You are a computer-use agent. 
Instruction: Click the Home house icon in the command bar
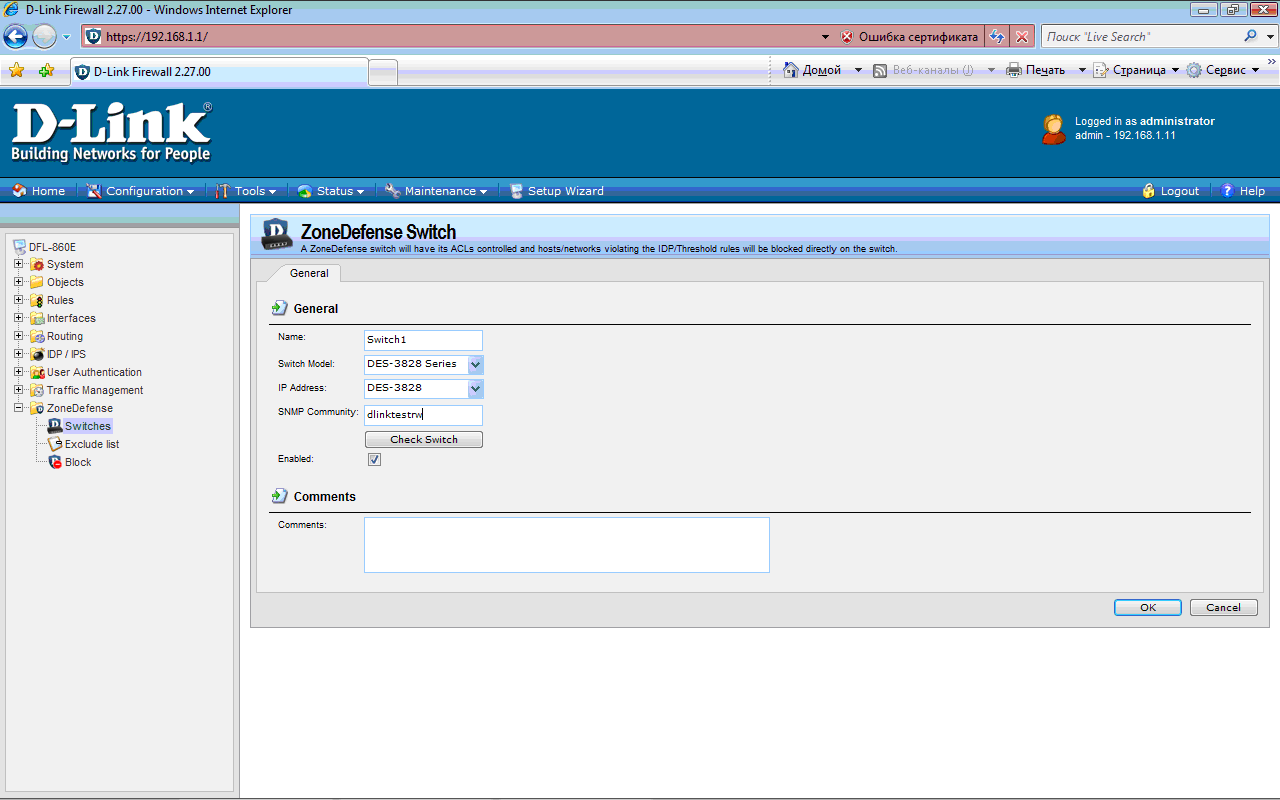[791, 70]
